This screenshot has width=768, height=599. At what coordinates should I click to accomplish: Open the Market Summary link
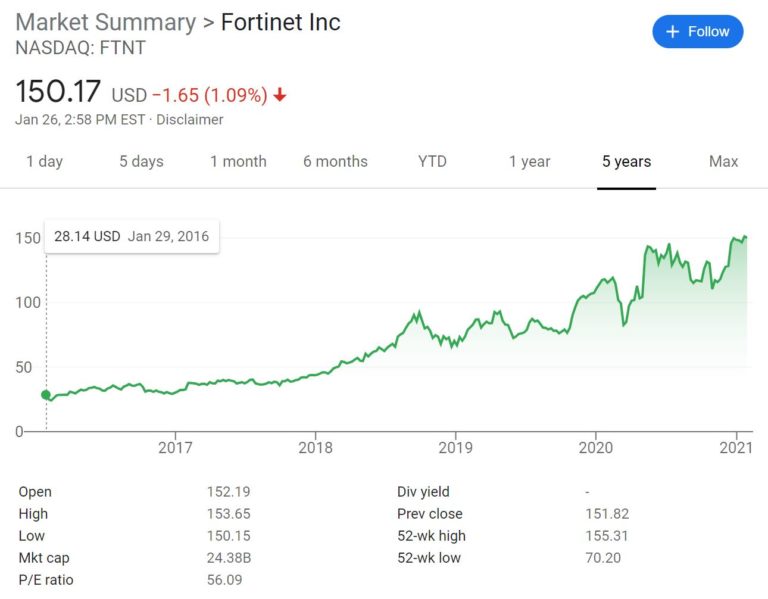(106, 23)
